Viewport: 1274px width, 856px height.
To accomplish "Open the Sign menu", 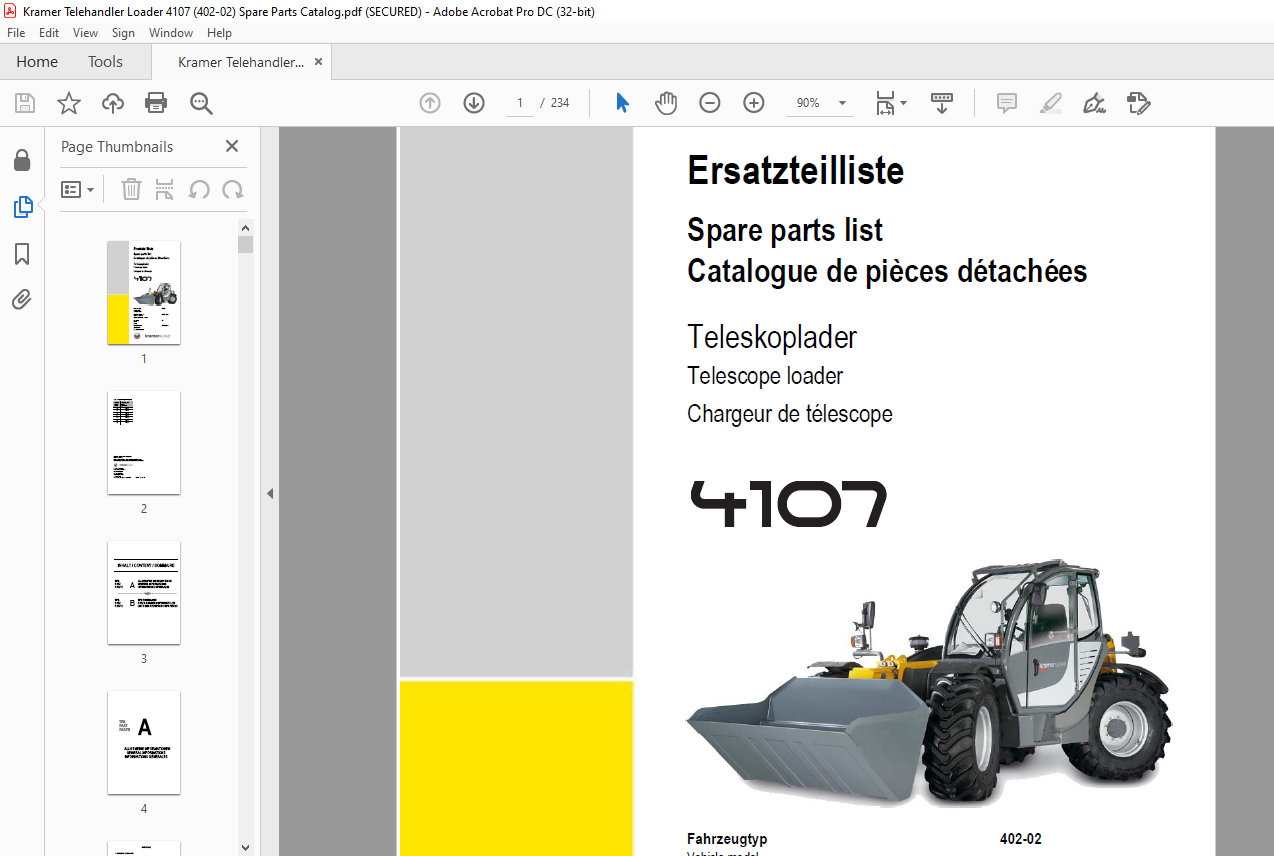I will pyautogui.click(x=123, y=33).
